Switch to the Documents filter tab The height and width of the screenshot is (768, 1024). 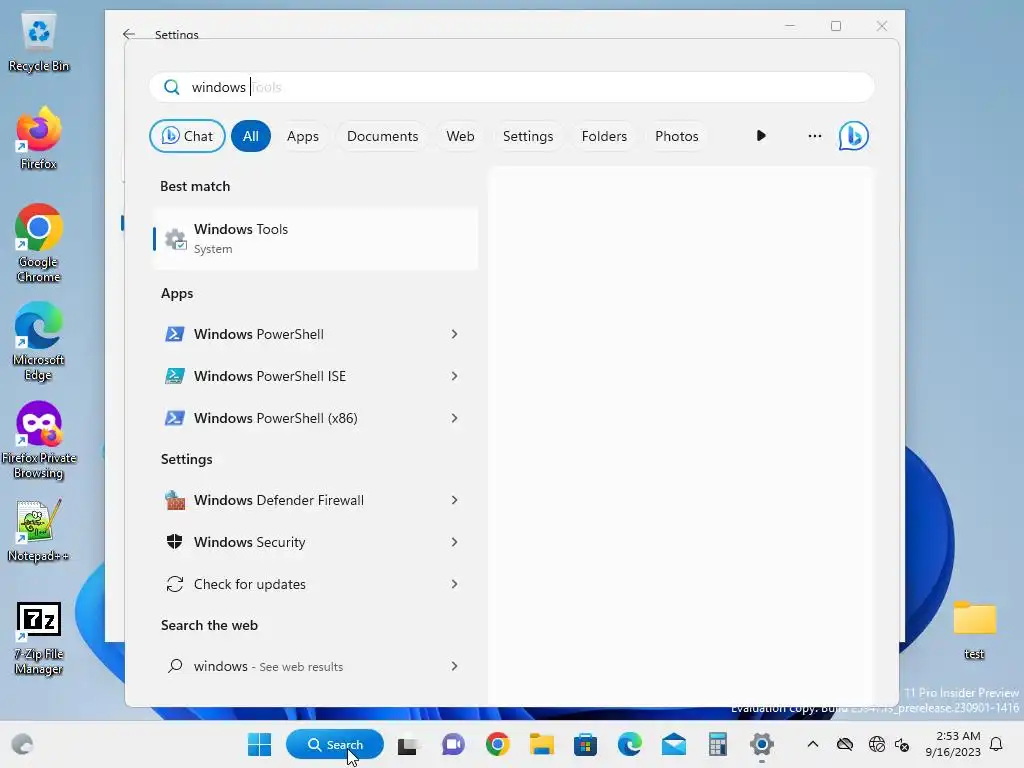383,136
